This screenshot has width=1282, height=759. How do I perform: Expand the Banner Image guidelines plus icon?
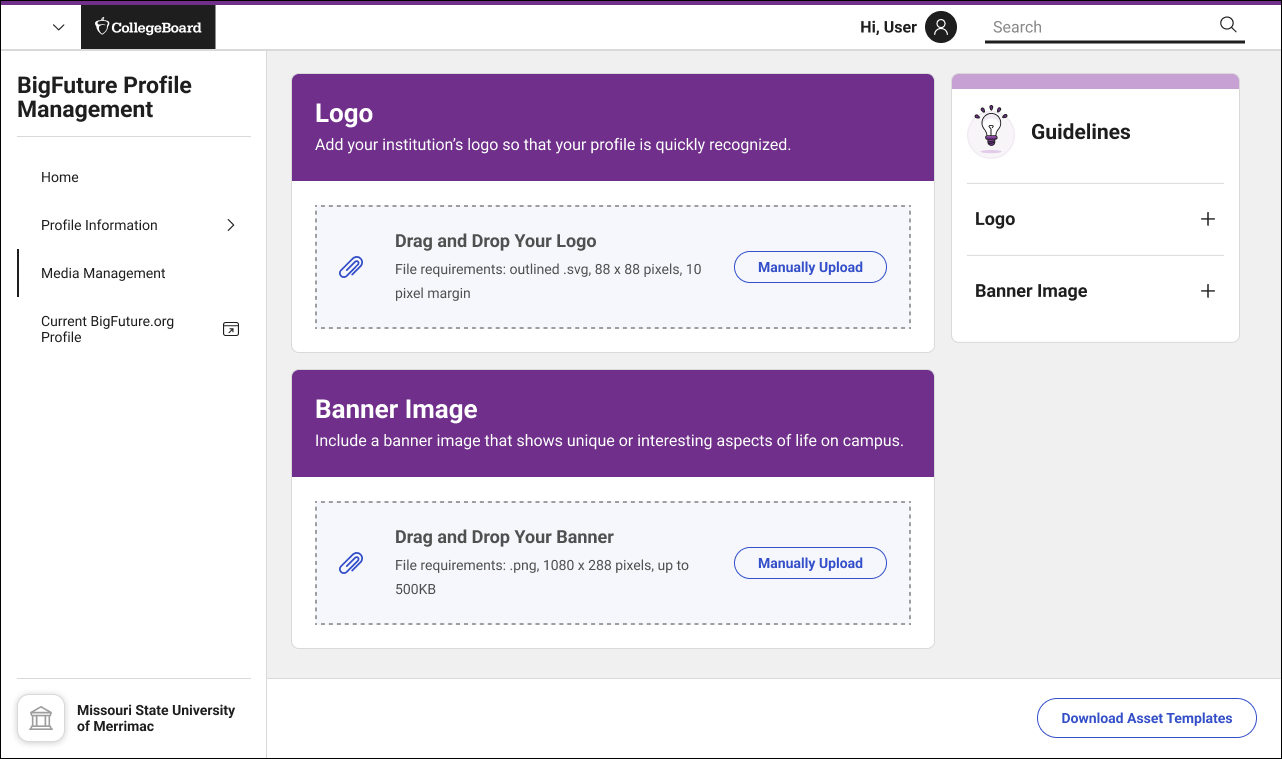(1208, 291)
